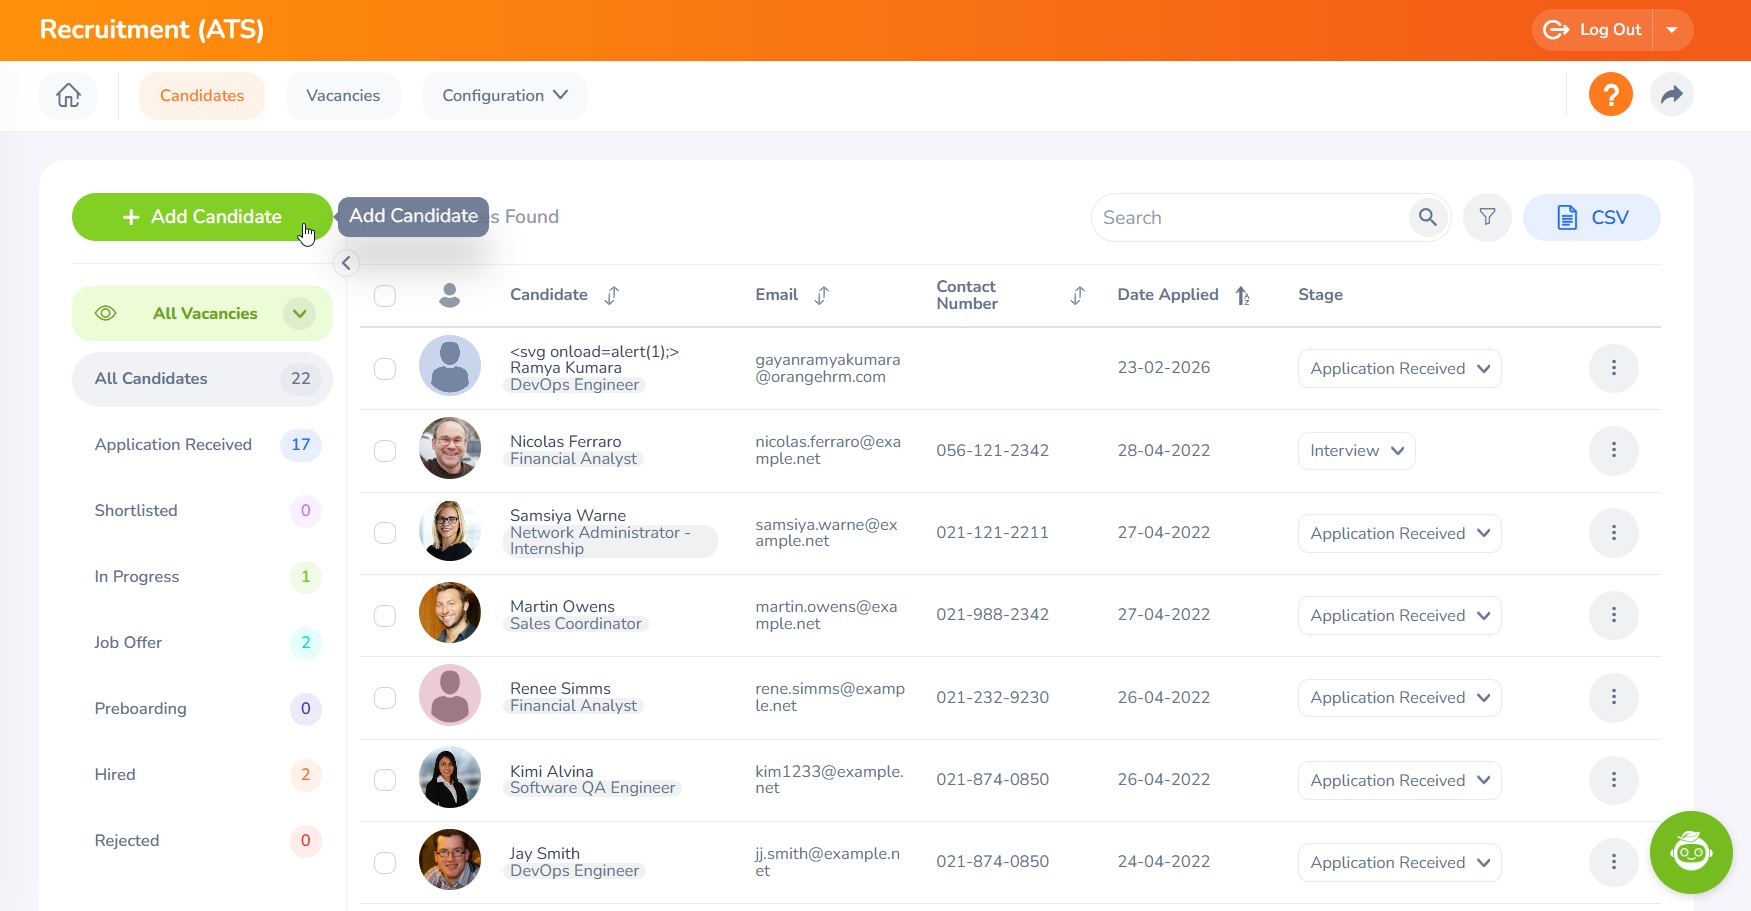The height and width of the screenshot is (911, 1751).
Task: Expand the Configuration dropdown menu
Action: click(504, 96)
